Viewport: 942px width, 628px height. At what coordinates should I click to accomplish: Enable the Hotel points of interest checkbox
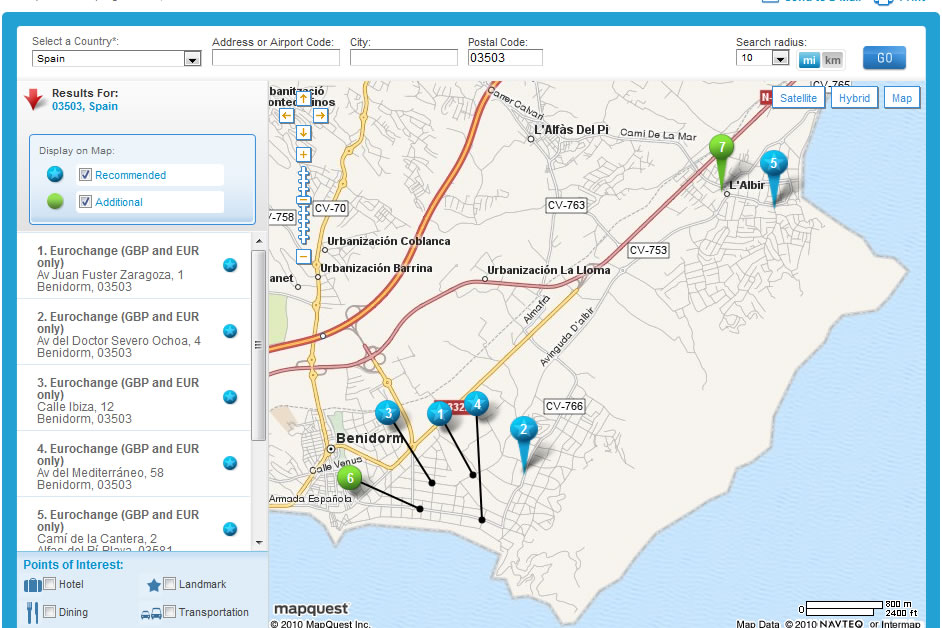click(x=50, y=584)
